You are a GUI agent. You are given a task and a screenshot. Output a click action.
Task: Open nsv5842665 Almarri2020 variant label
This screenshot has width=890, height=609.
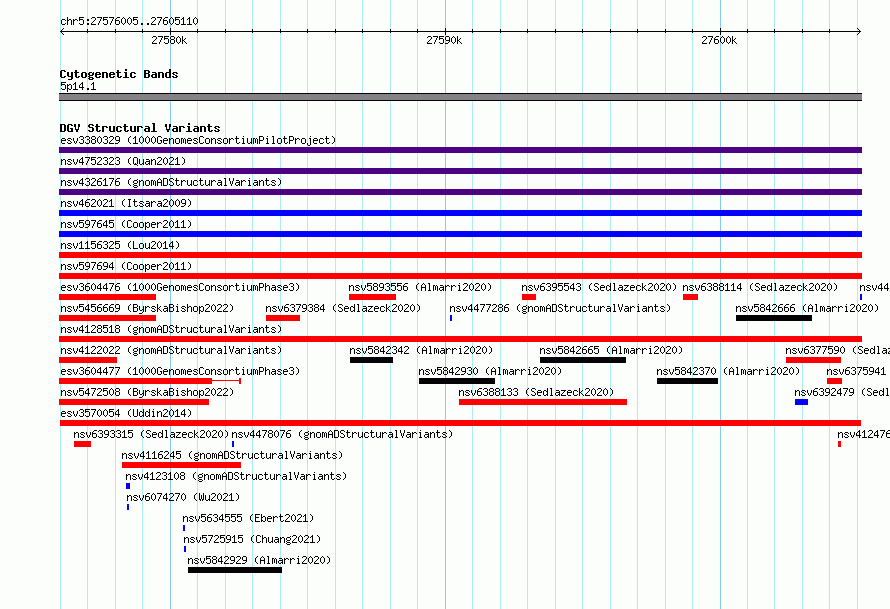click(x=611, y=350)
